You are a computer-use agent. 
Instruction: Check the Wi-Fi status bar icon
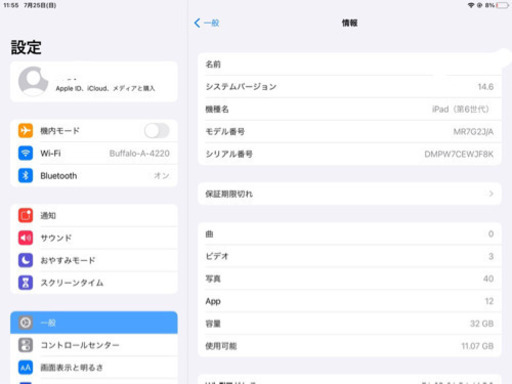471,5
